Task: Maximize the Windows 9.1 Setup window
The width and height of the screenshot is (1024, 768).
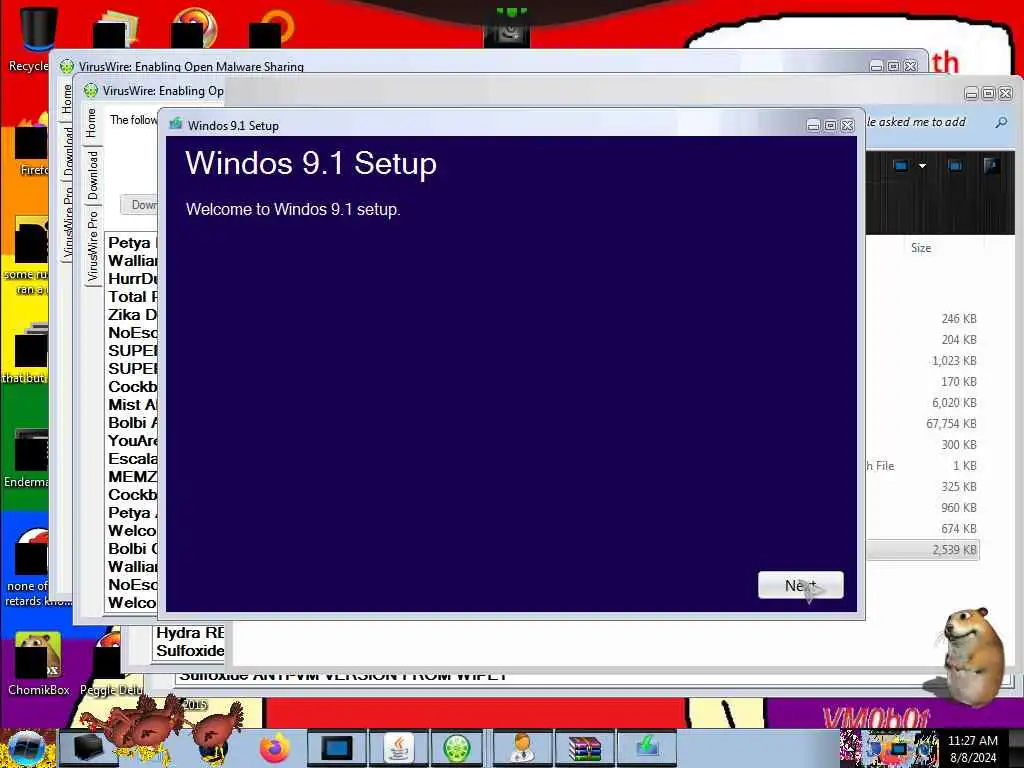Action: (830, 125)
